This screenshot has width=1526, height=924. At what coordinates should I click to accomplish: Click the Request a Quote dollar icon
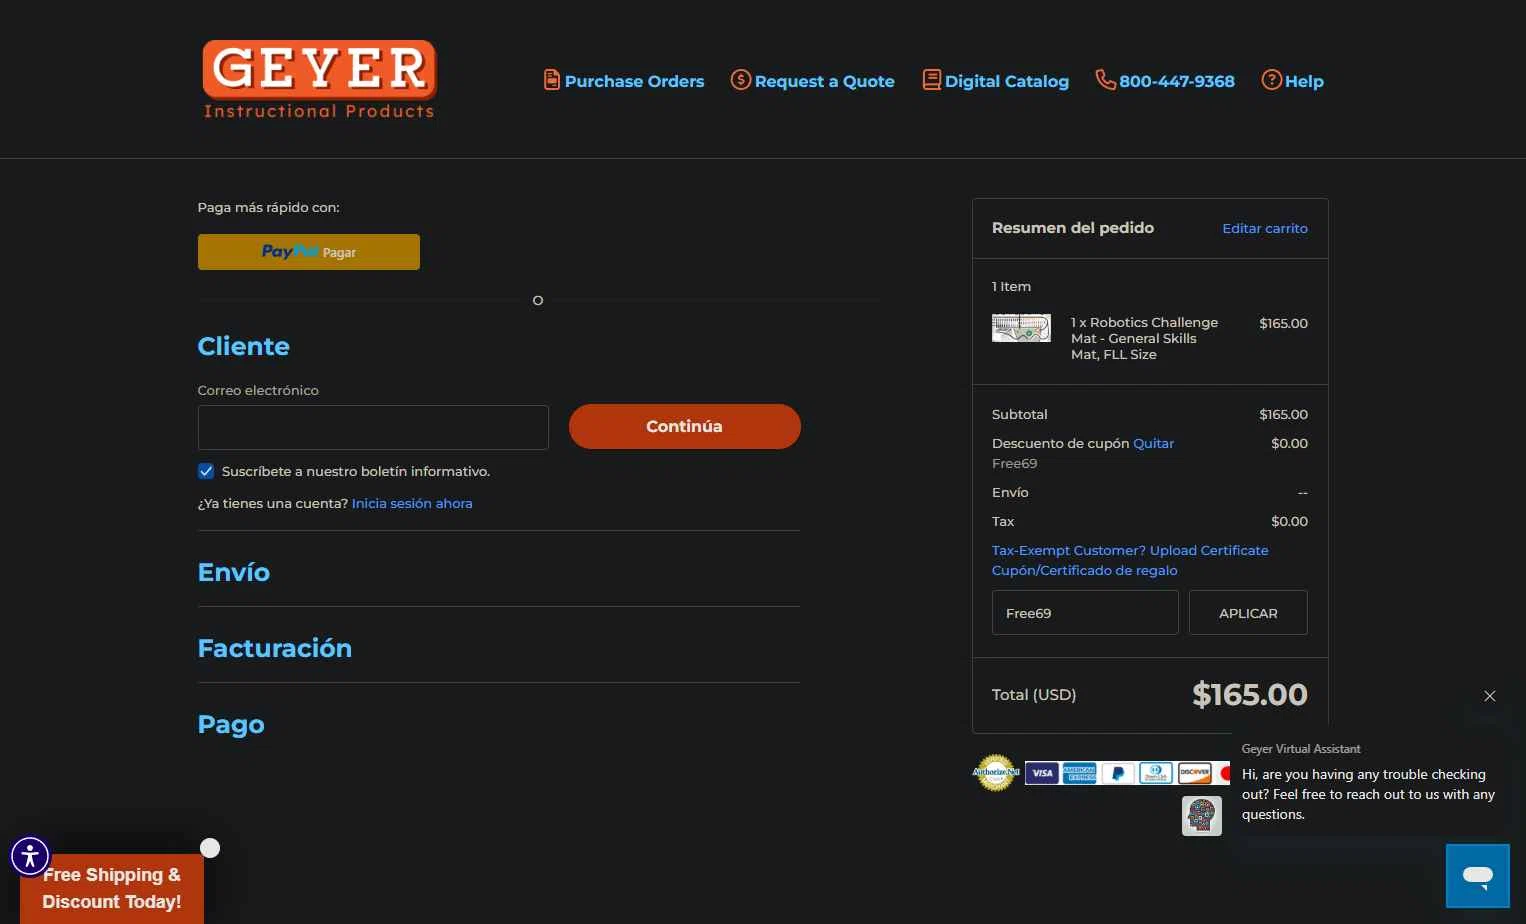(x=740, y=80)
